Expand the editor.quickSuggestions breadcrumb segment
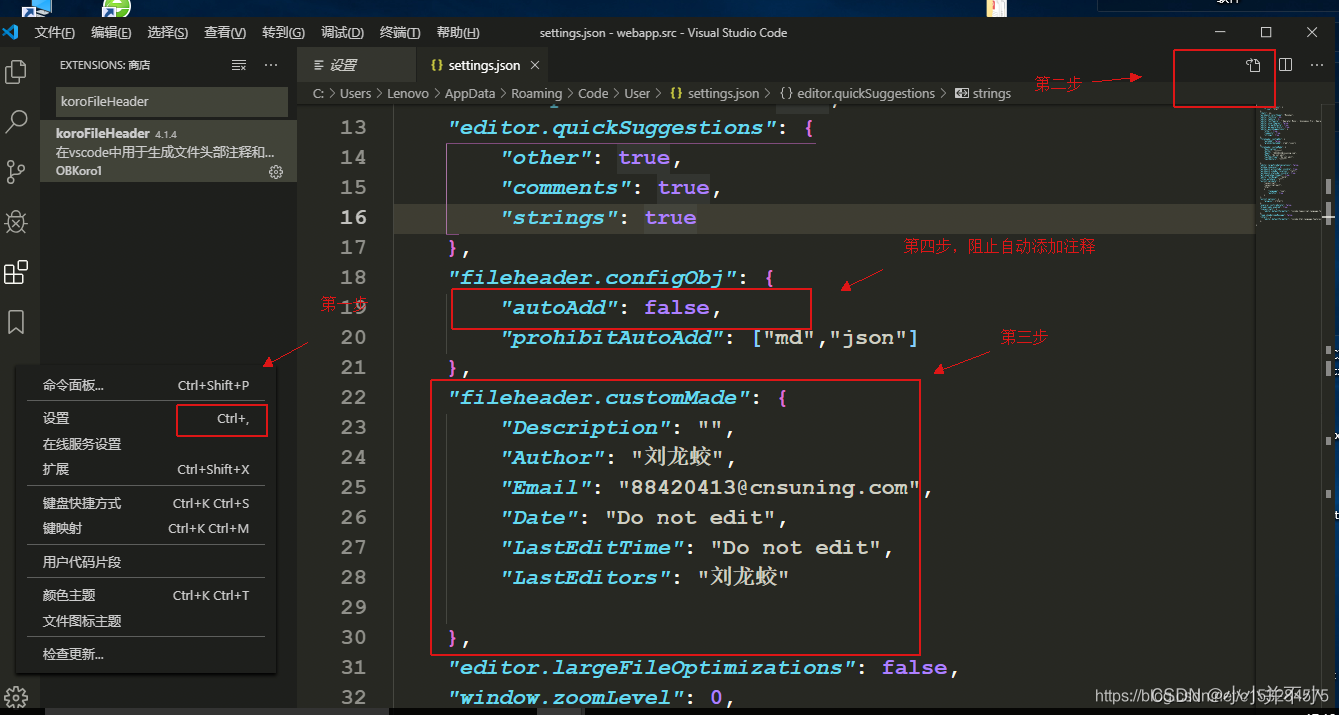1339x715 pixels. tap(866, 93)
